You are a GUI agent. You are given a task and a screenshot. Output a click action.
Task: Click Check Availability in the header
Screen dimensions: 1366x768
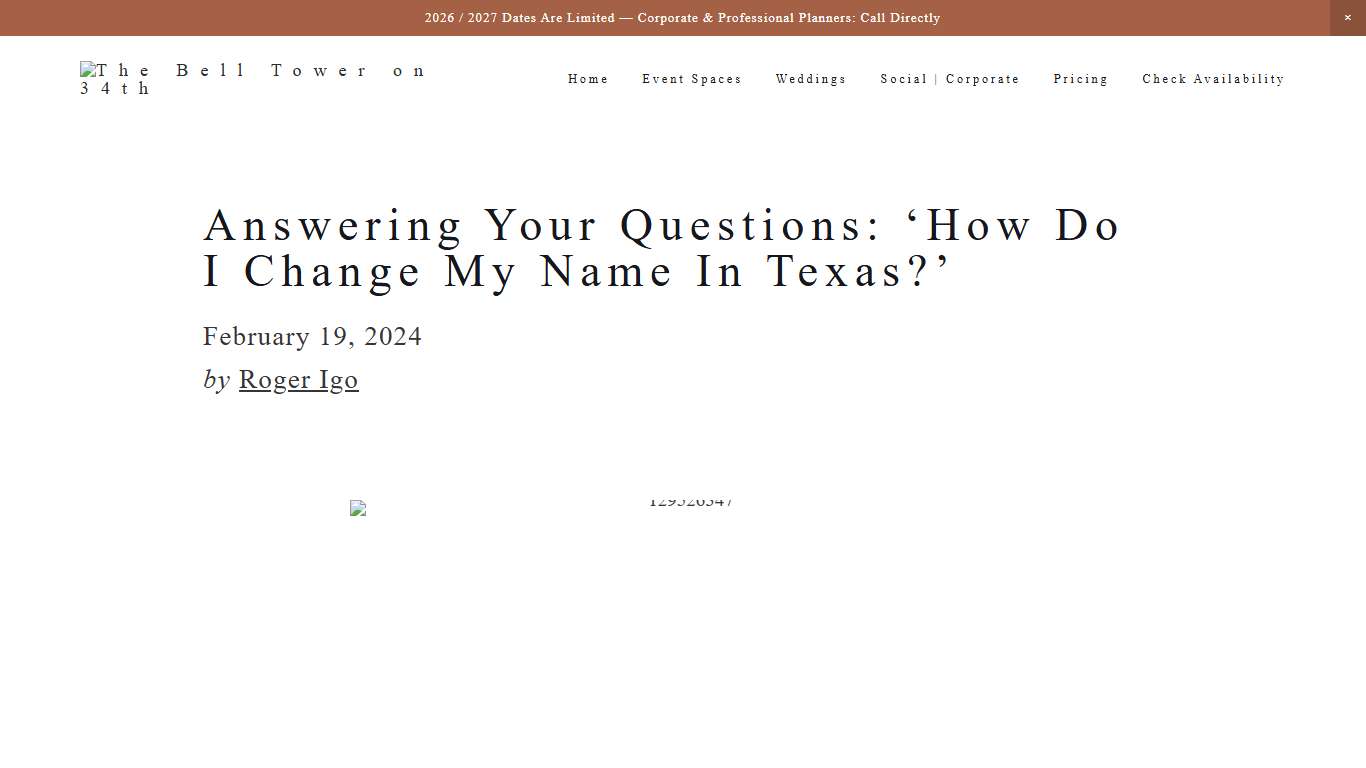pos(1213,79)
